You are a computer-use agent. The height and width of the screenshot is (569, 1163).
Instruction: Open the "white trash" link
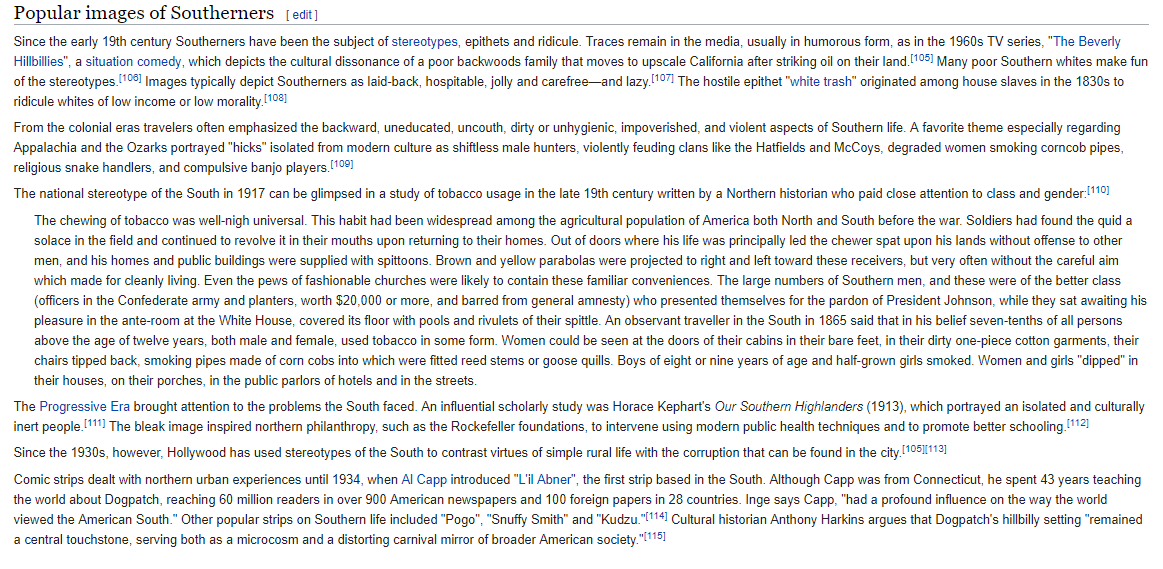coord(822,82)
